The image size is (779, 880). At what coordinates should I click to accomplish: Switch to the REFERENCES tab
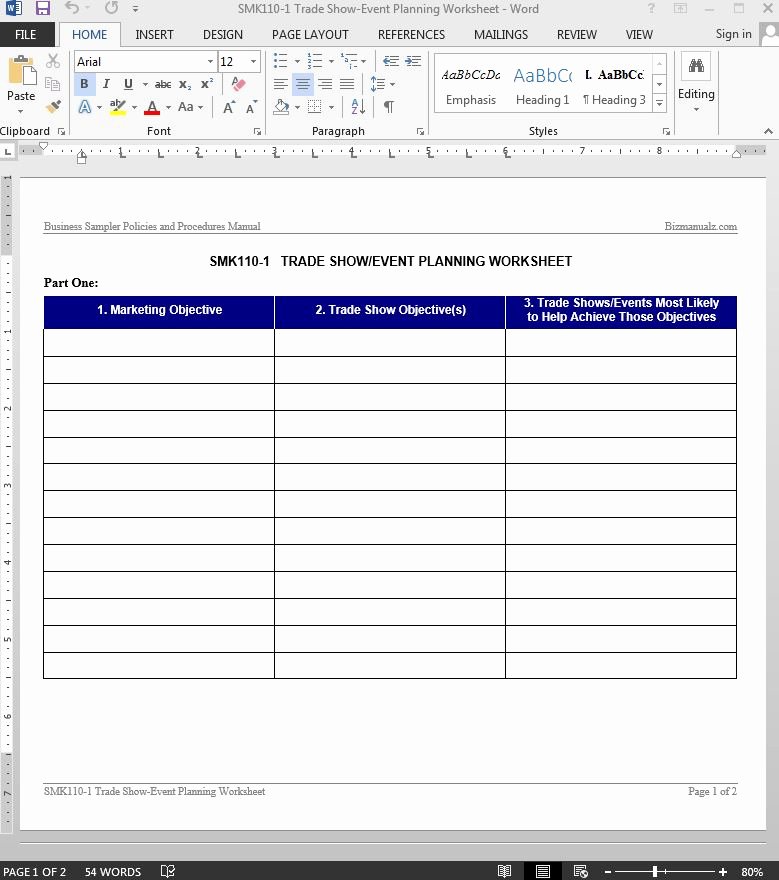[411, 35]
